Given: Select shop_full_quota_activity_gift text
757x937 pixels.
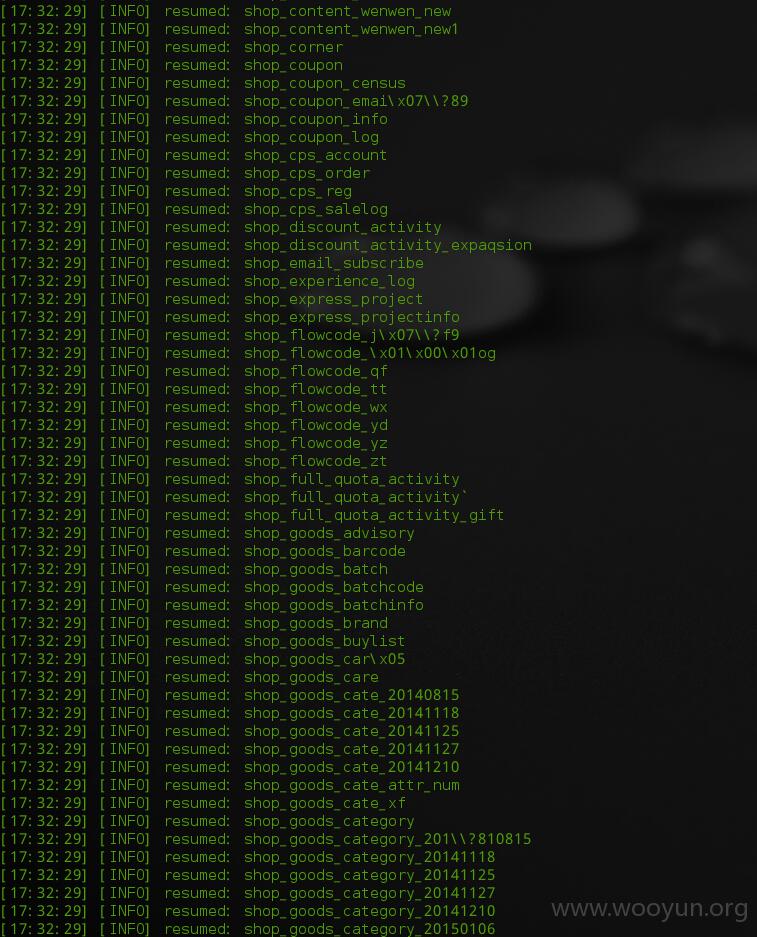Looking at the screenshot, I should [x=374, y=515].
